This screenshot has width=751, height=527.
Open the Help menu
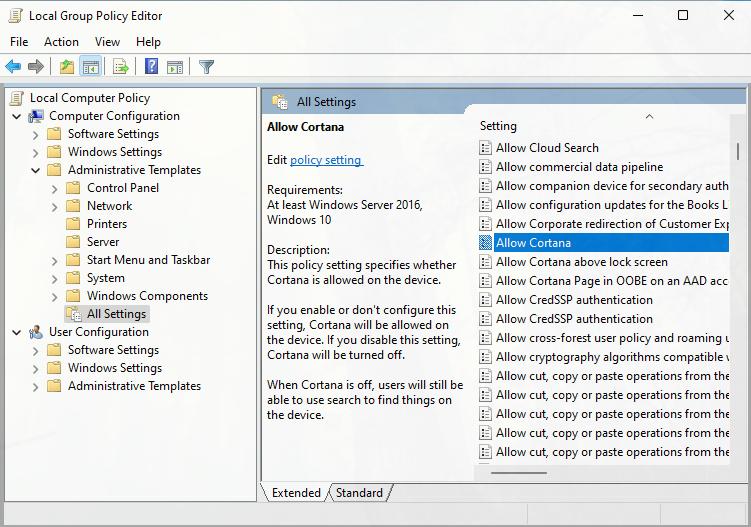click(x=148, y=42)
